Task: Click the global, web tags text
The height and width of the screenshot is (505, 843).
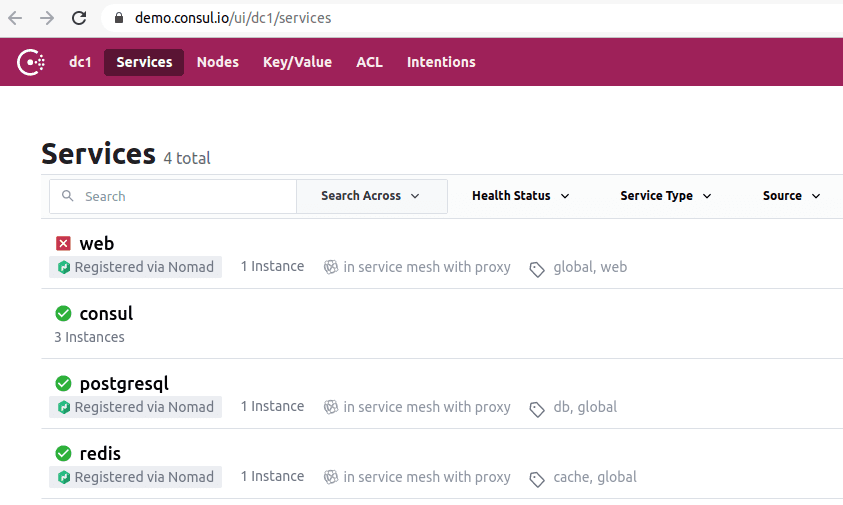Action: coord(590,267)
